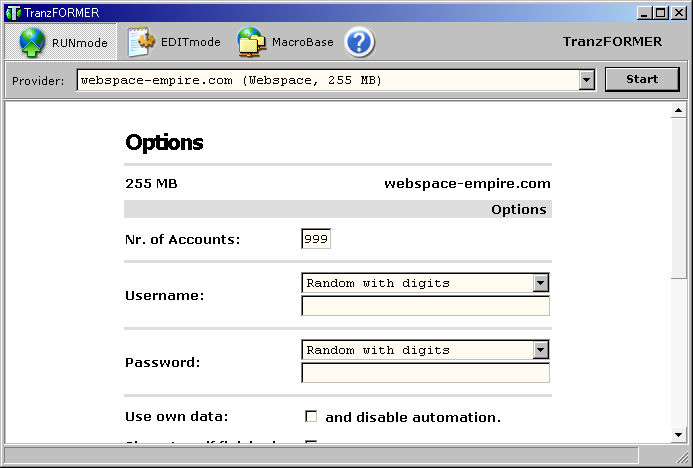Click the TranzFORMER title bar app icon
The height and width of the screenshot is (468, 693).
tap(13, 13)
